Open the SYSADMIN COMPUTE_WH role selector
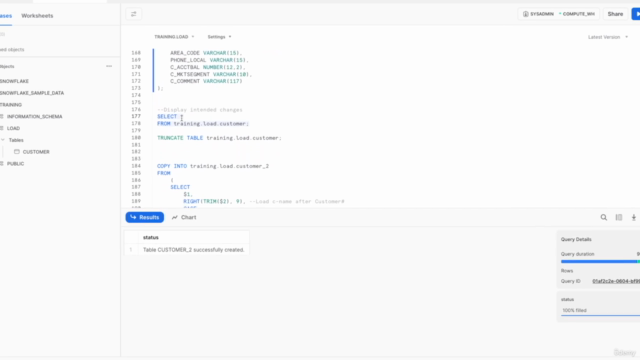Viewport: 640px width, 360px height. (558, 14)
